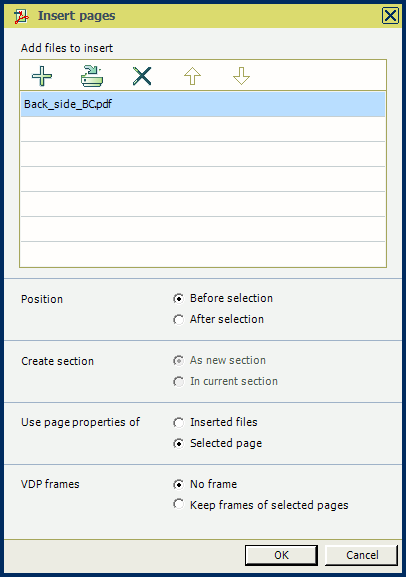Viewport: 406px width, 577px height.
Task: Choose the In current section option
Action: point(179,382)
